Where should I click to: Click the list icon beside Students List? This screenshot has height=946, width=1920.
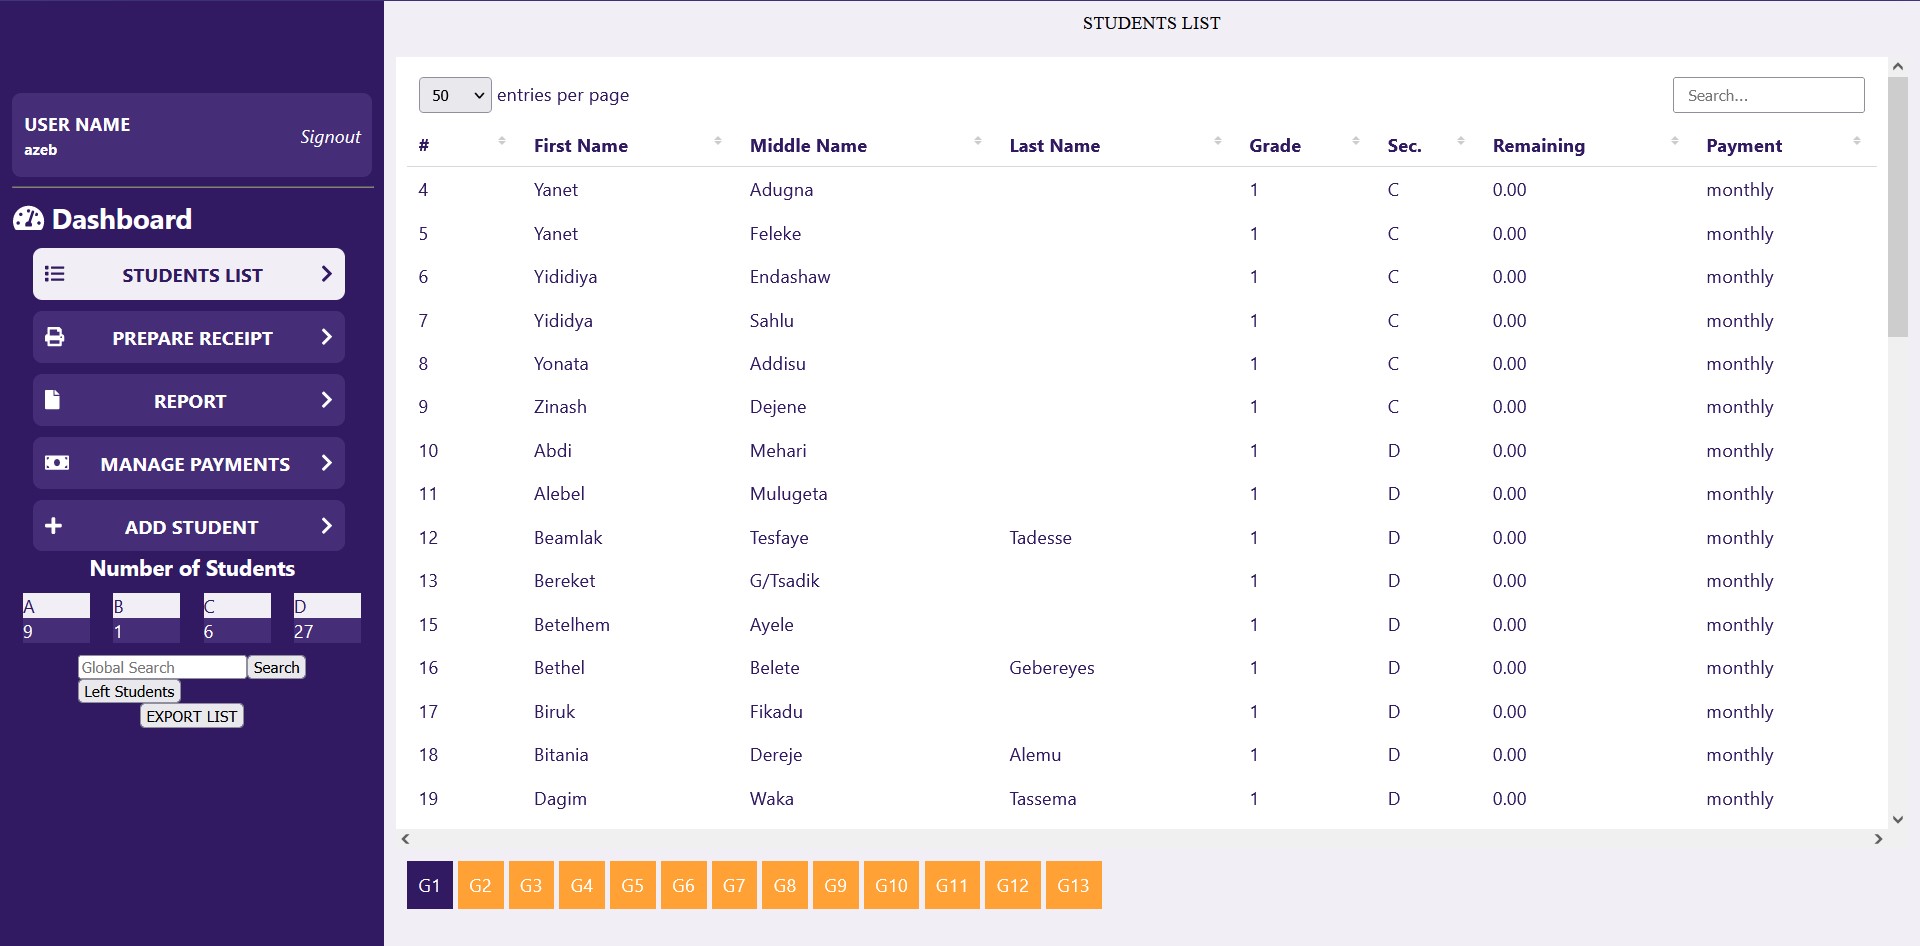pyautogui.click(x=55, y=274)
